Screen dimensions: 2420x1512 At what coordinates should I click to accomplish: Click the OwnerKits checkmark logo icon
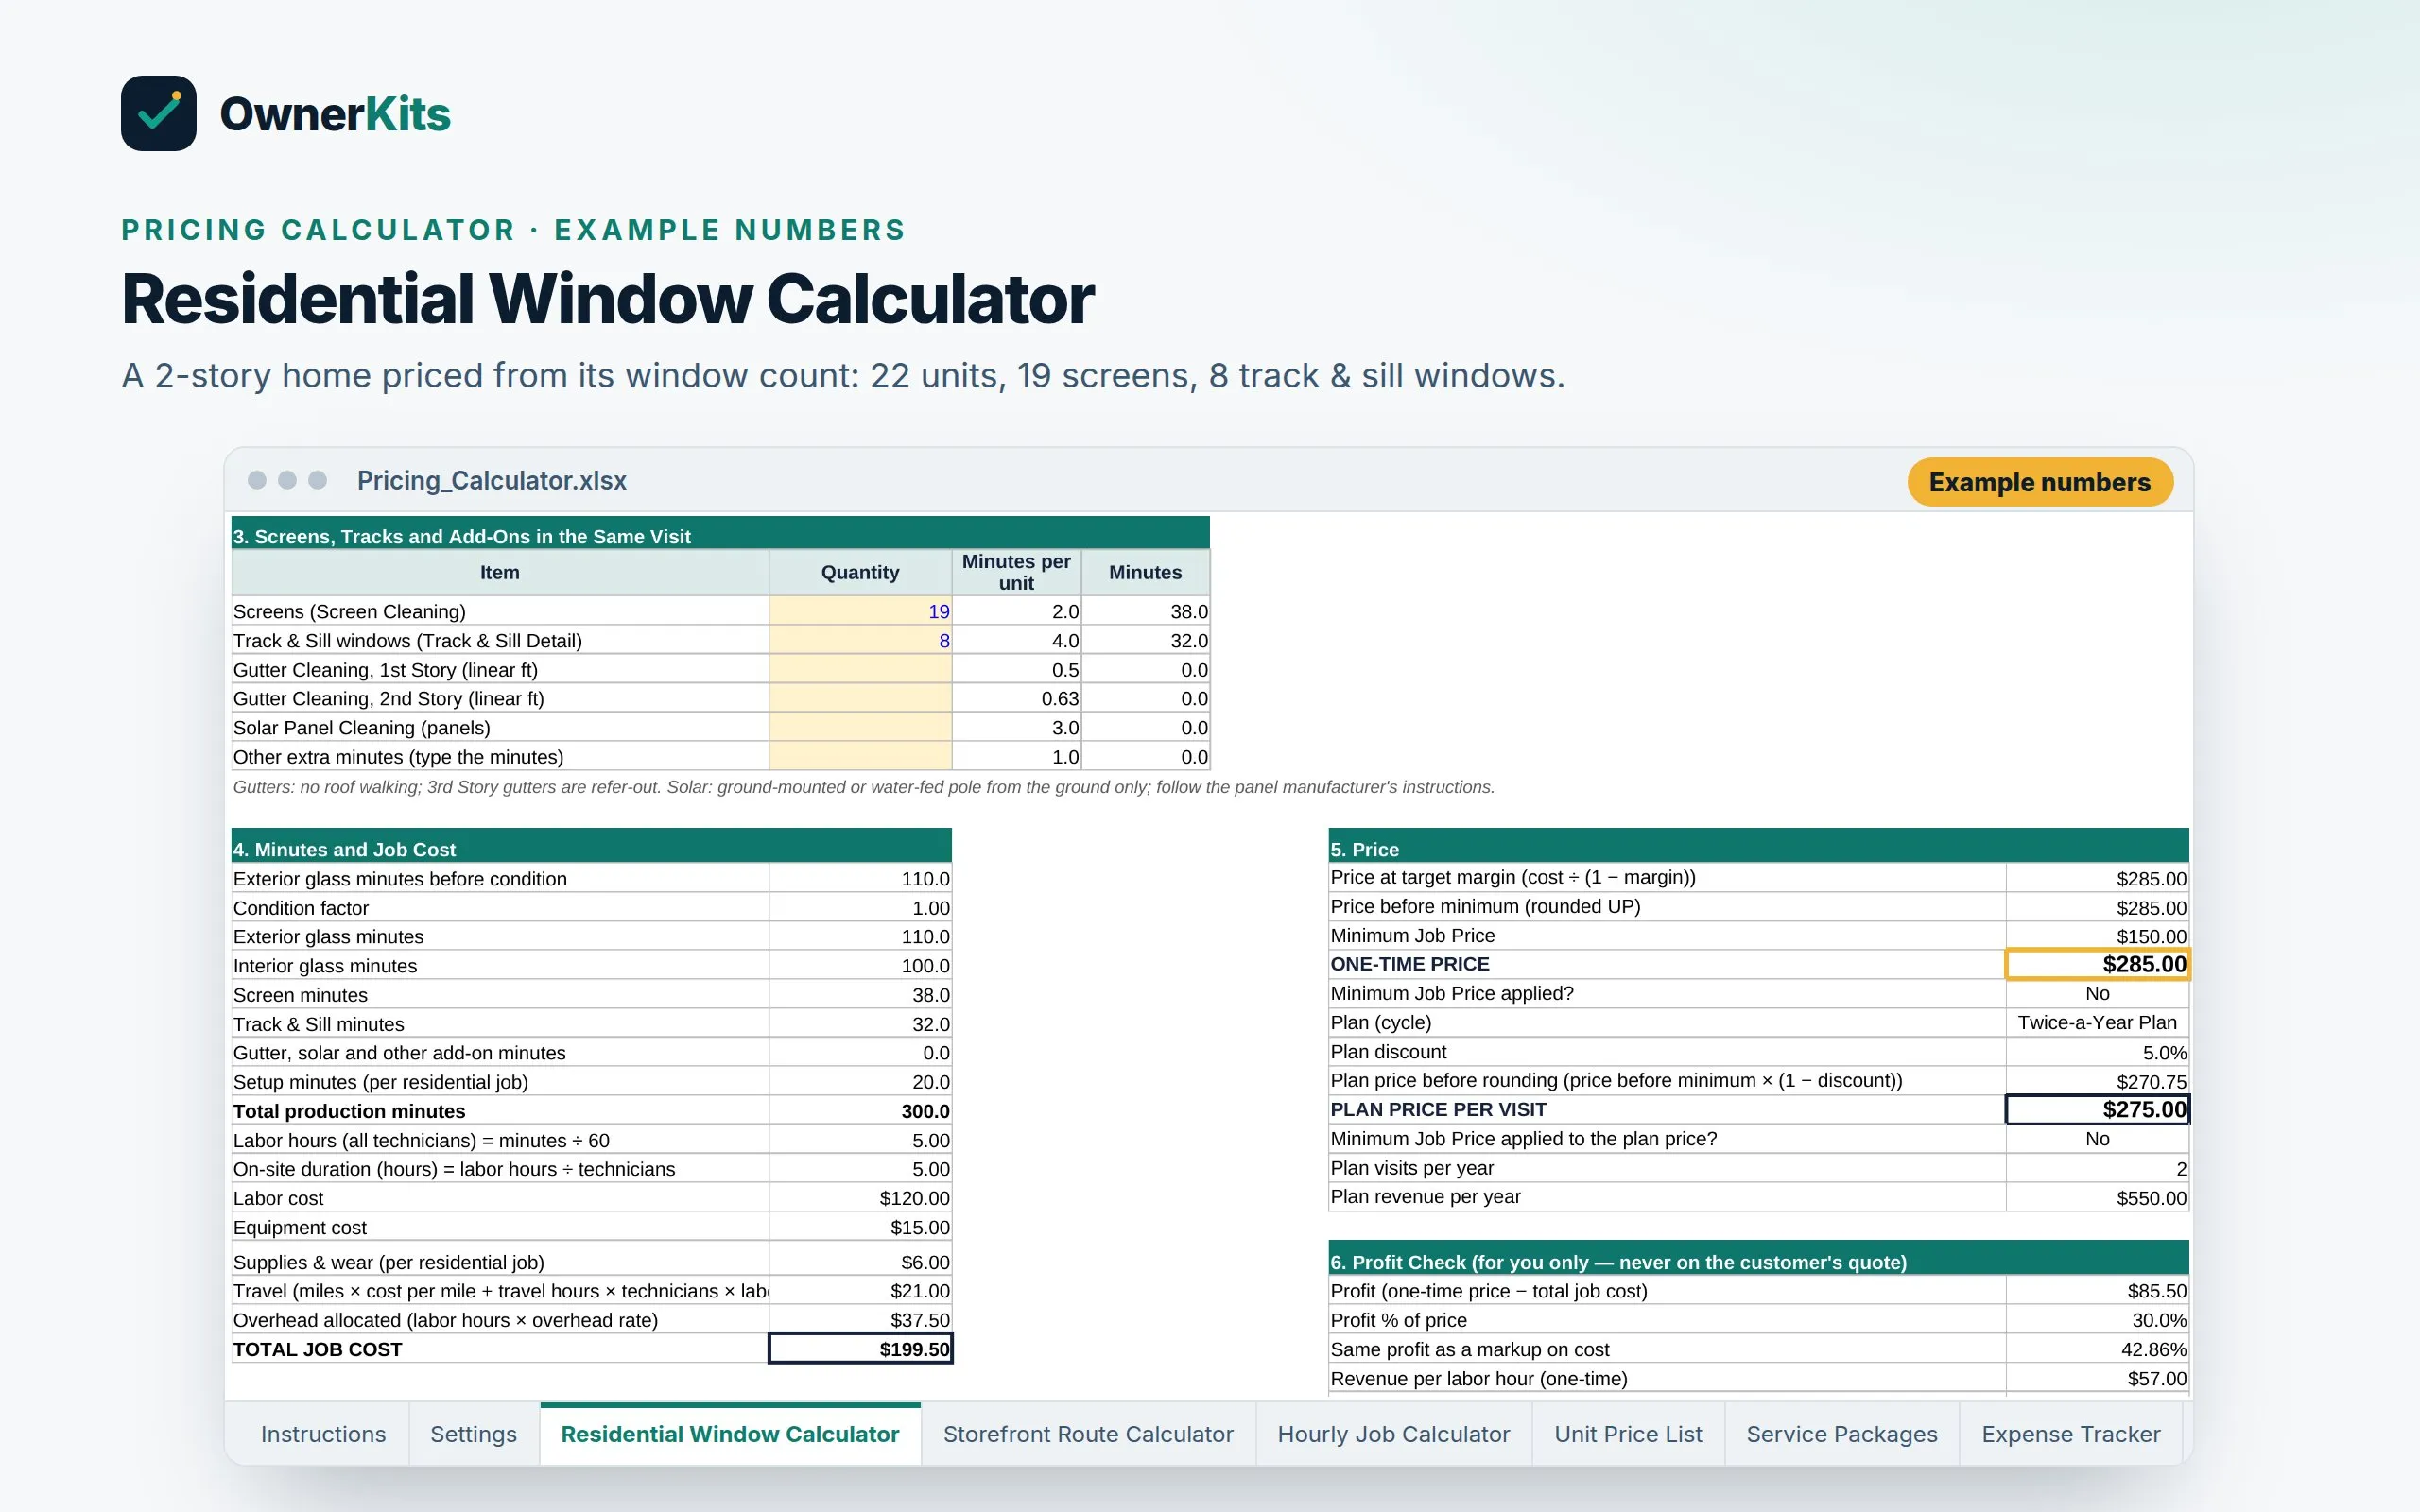click(x=158, y=113)
